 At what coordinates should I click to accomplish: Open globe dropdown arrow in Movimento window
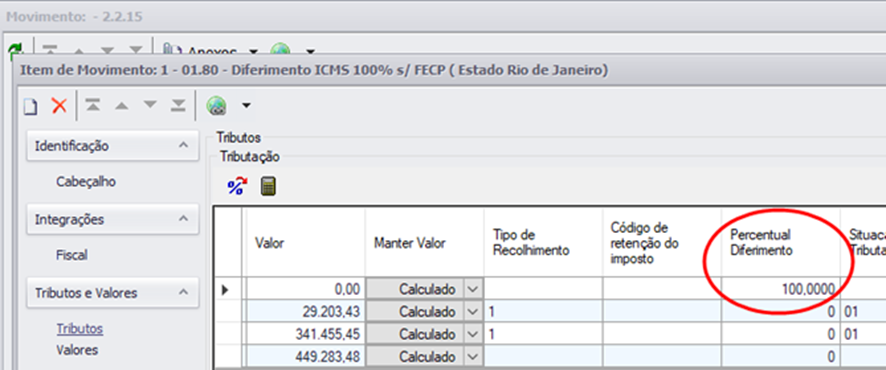click(x=310, y=52)
